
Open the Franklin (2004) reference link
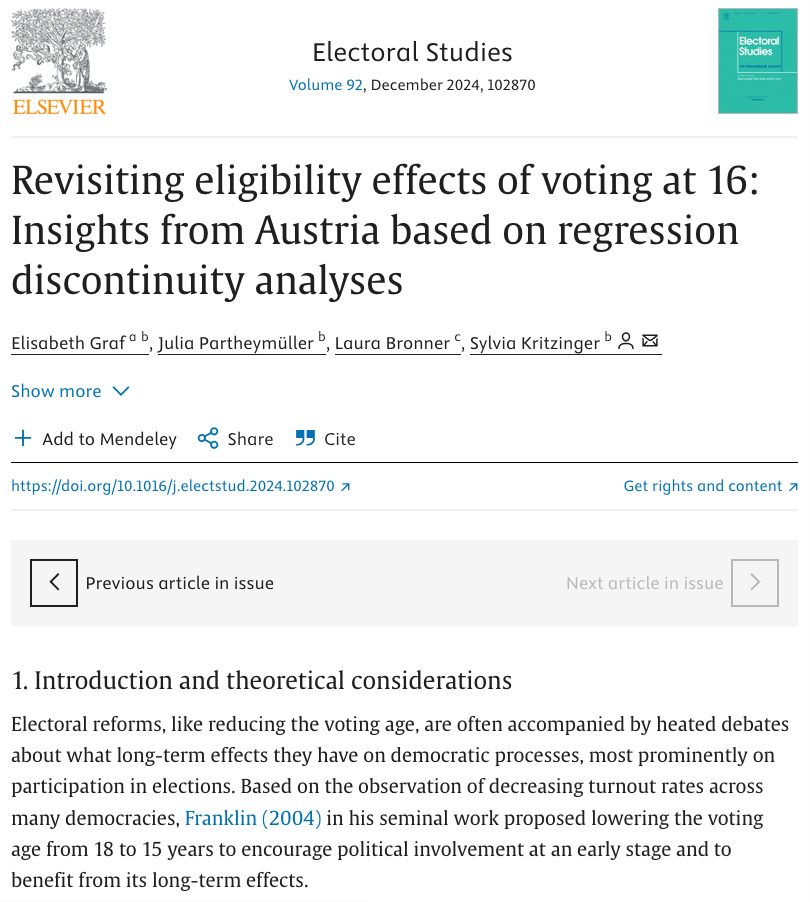click(x=253, y=819)
